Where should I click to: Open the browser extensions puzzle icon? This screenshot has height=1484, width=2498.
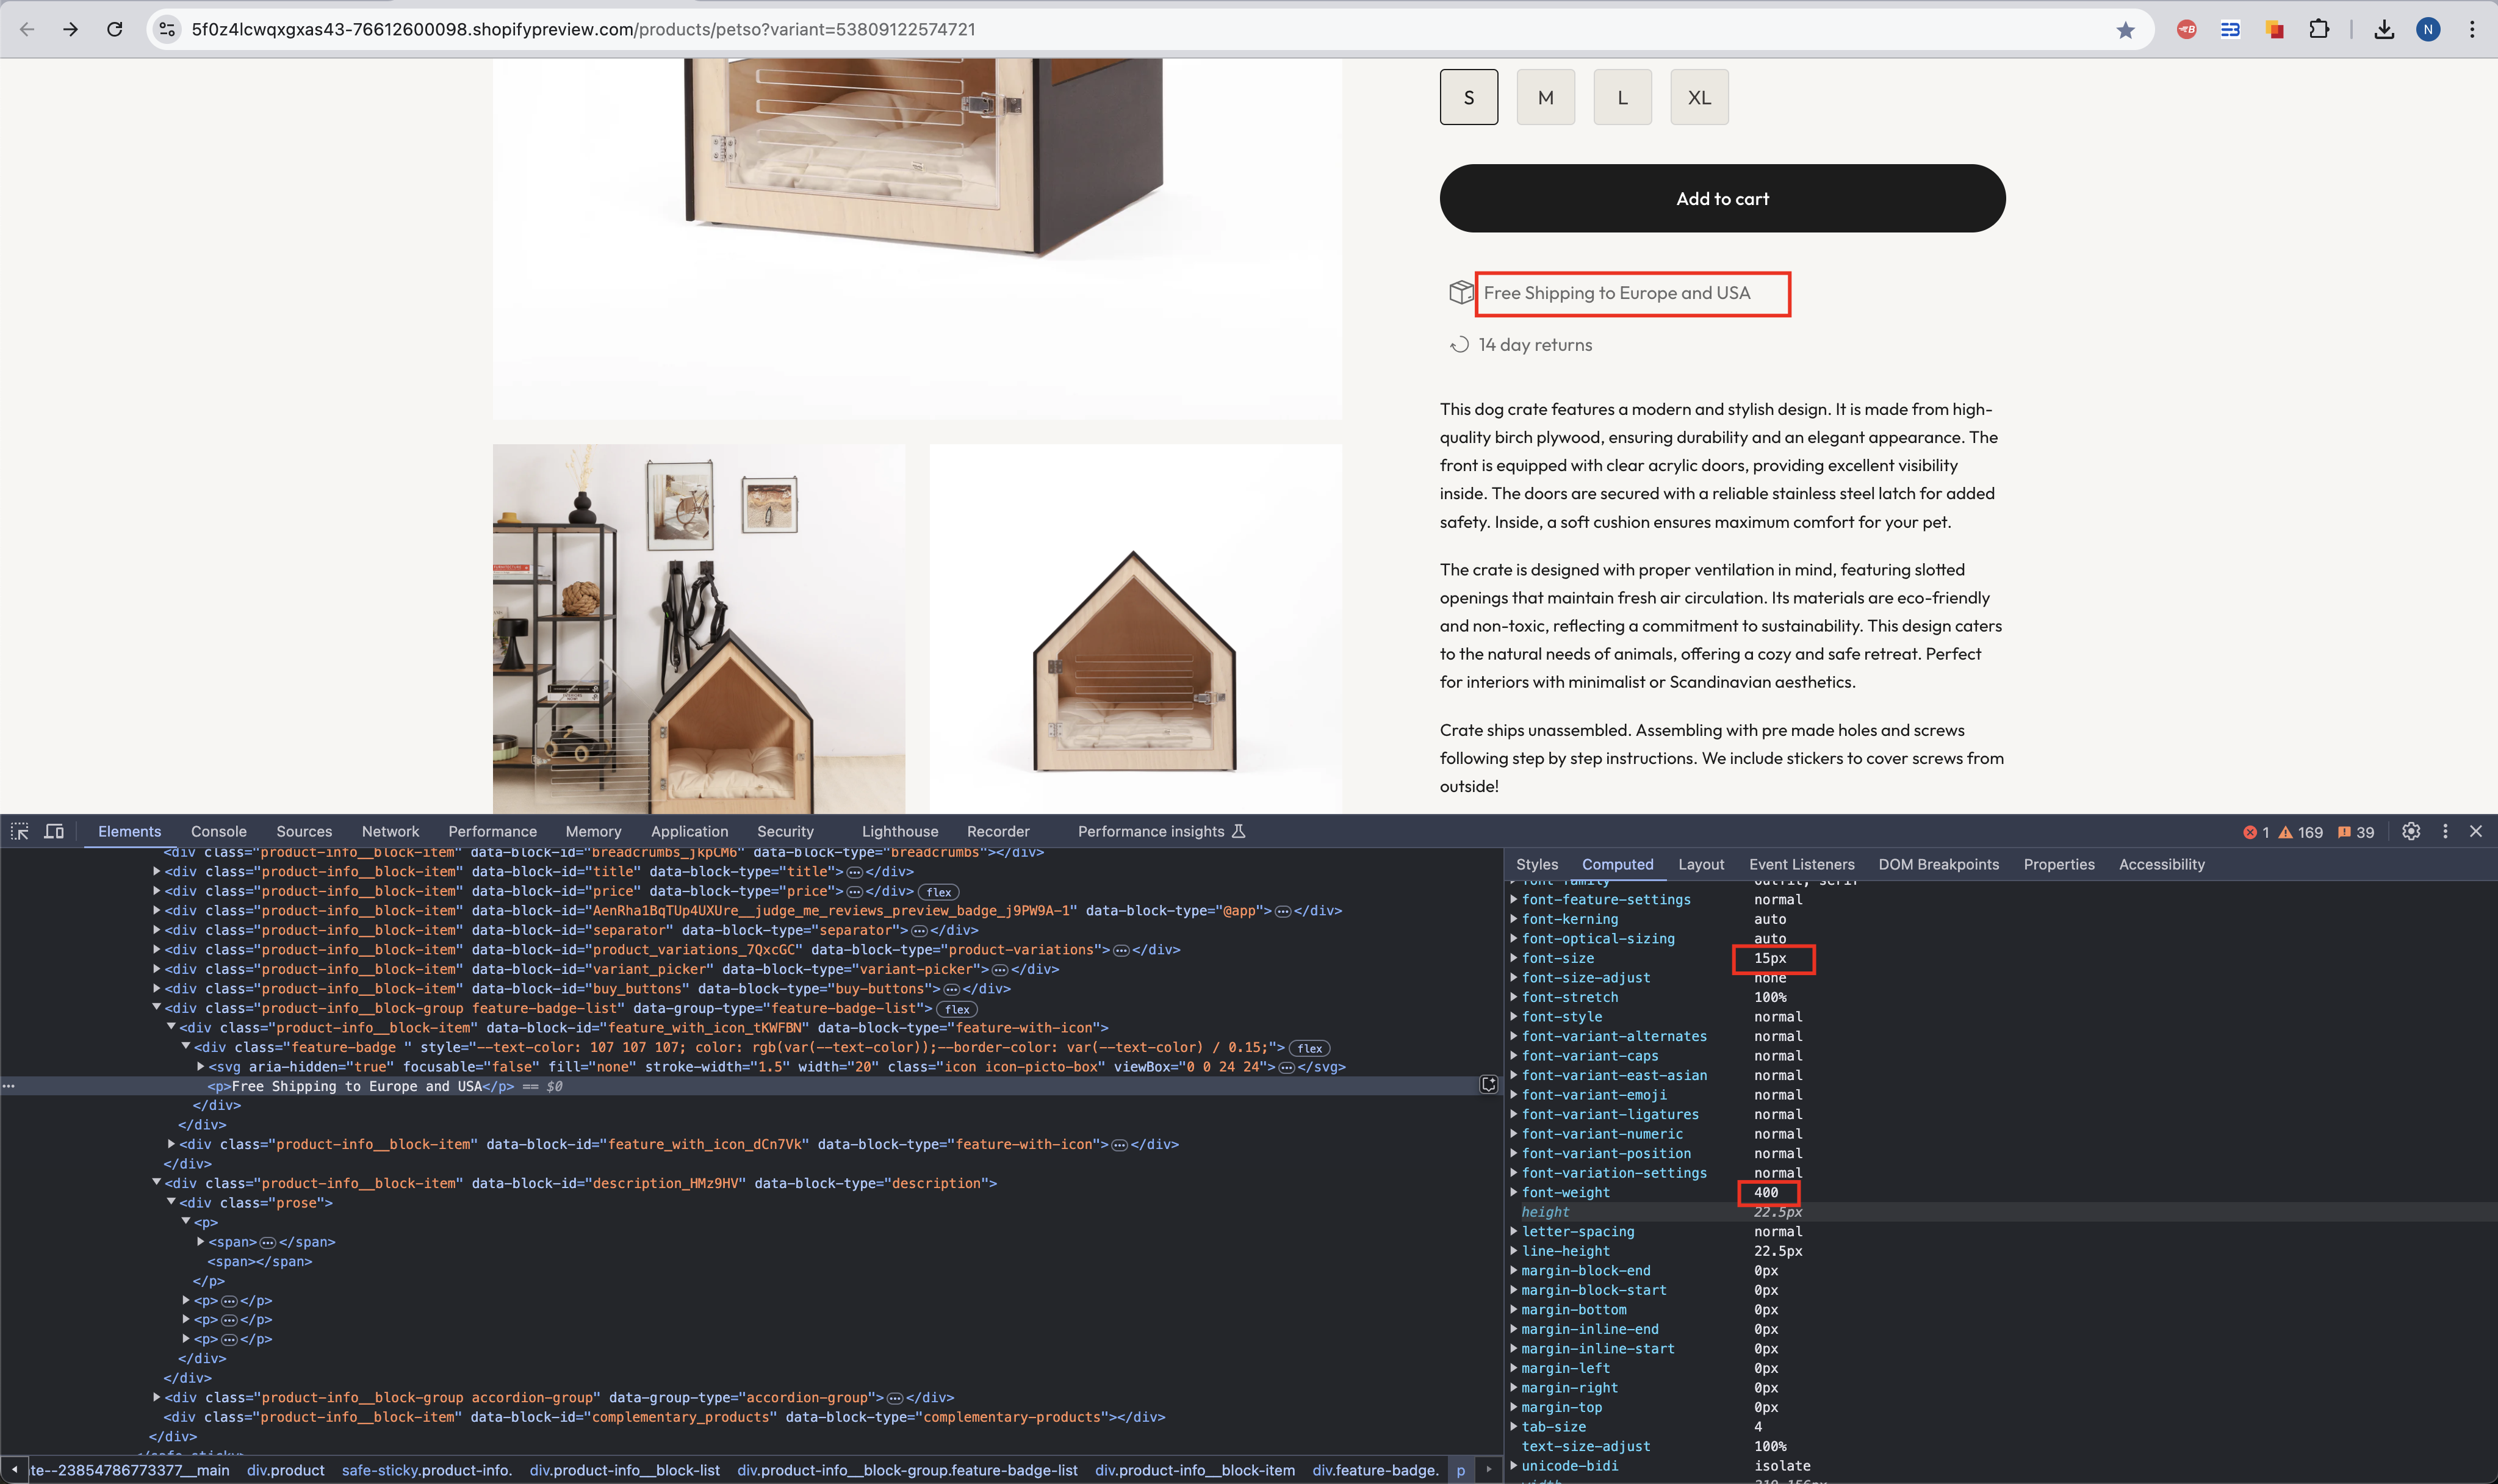(2319, 30)
